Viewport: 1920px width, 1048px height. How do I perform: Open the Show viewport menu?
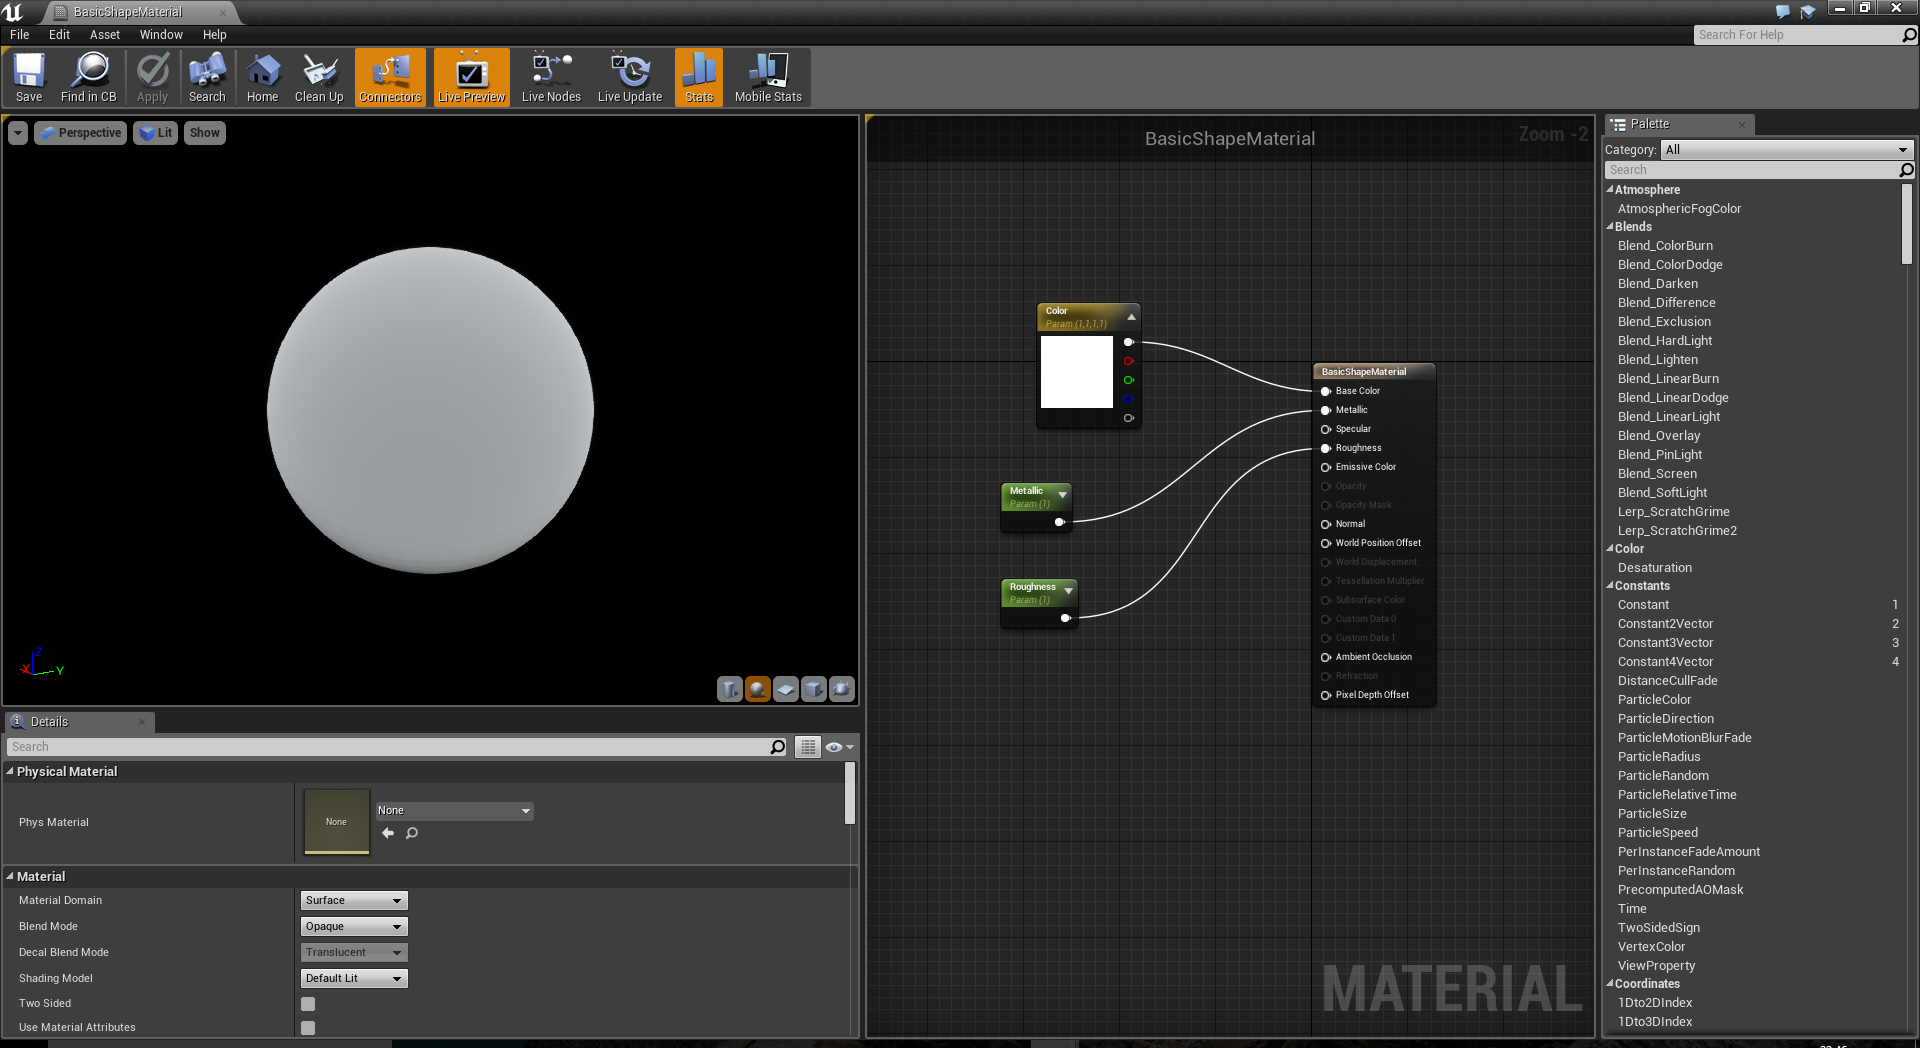click(204, 133)
